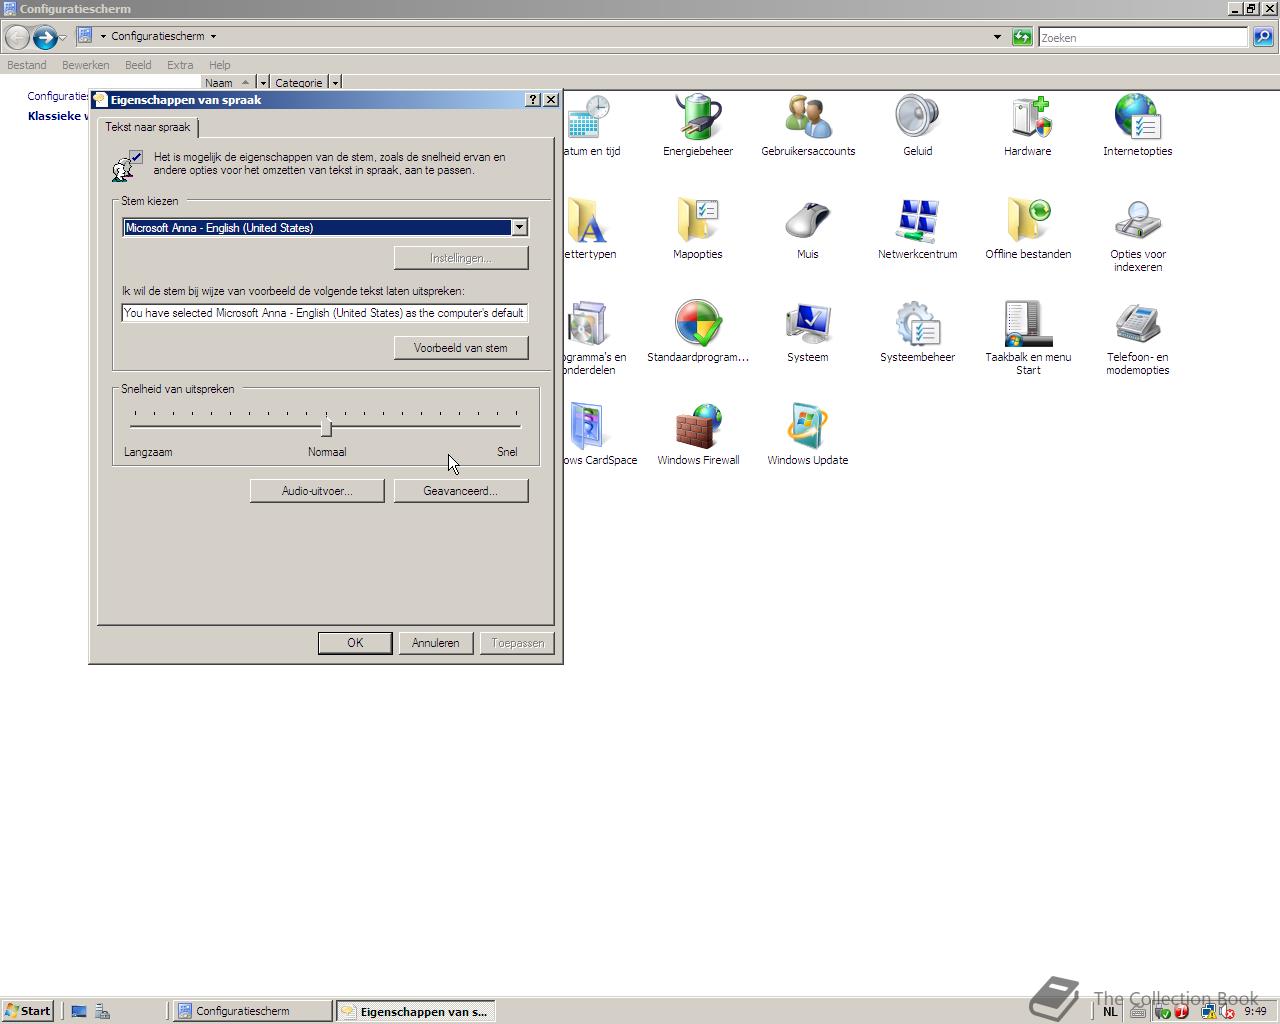Open the Categorie column dropdown arrow
This screenshot has height=1024, width=1280.
(x=335, y=83)
